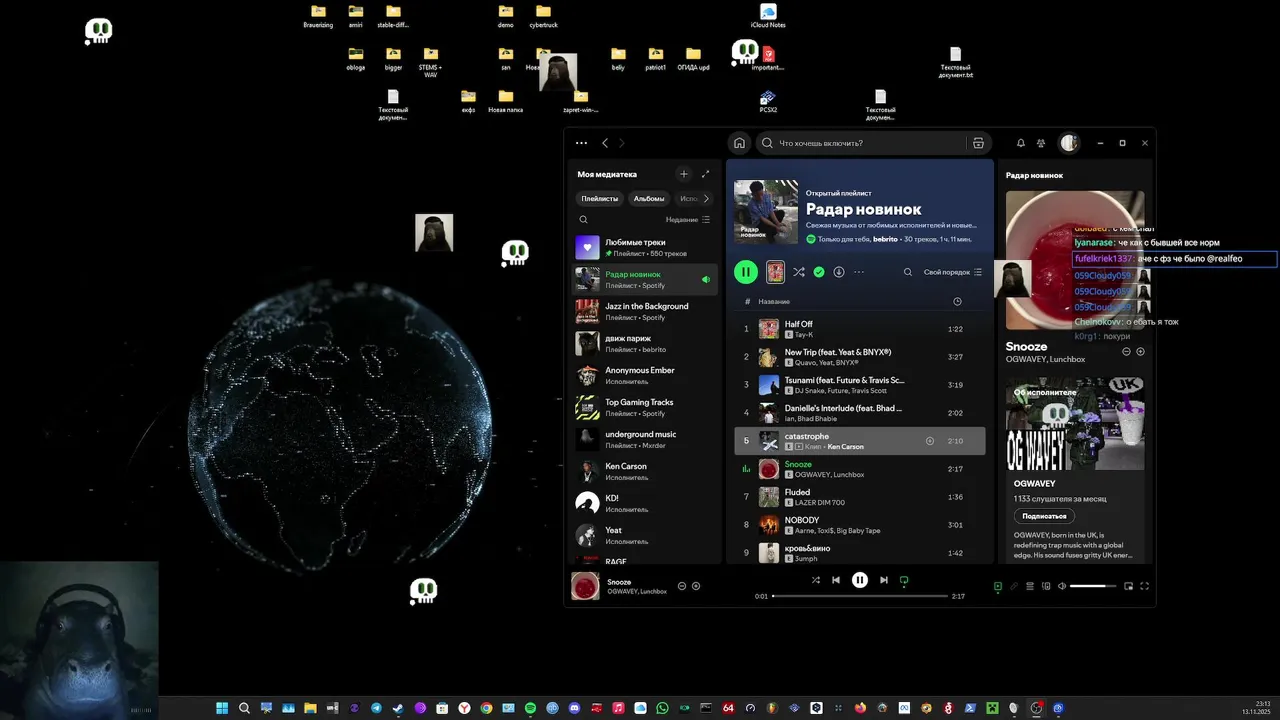Screen dimensions: 1280x720
Task: Skip to the next track
Action: click(884, 580)
